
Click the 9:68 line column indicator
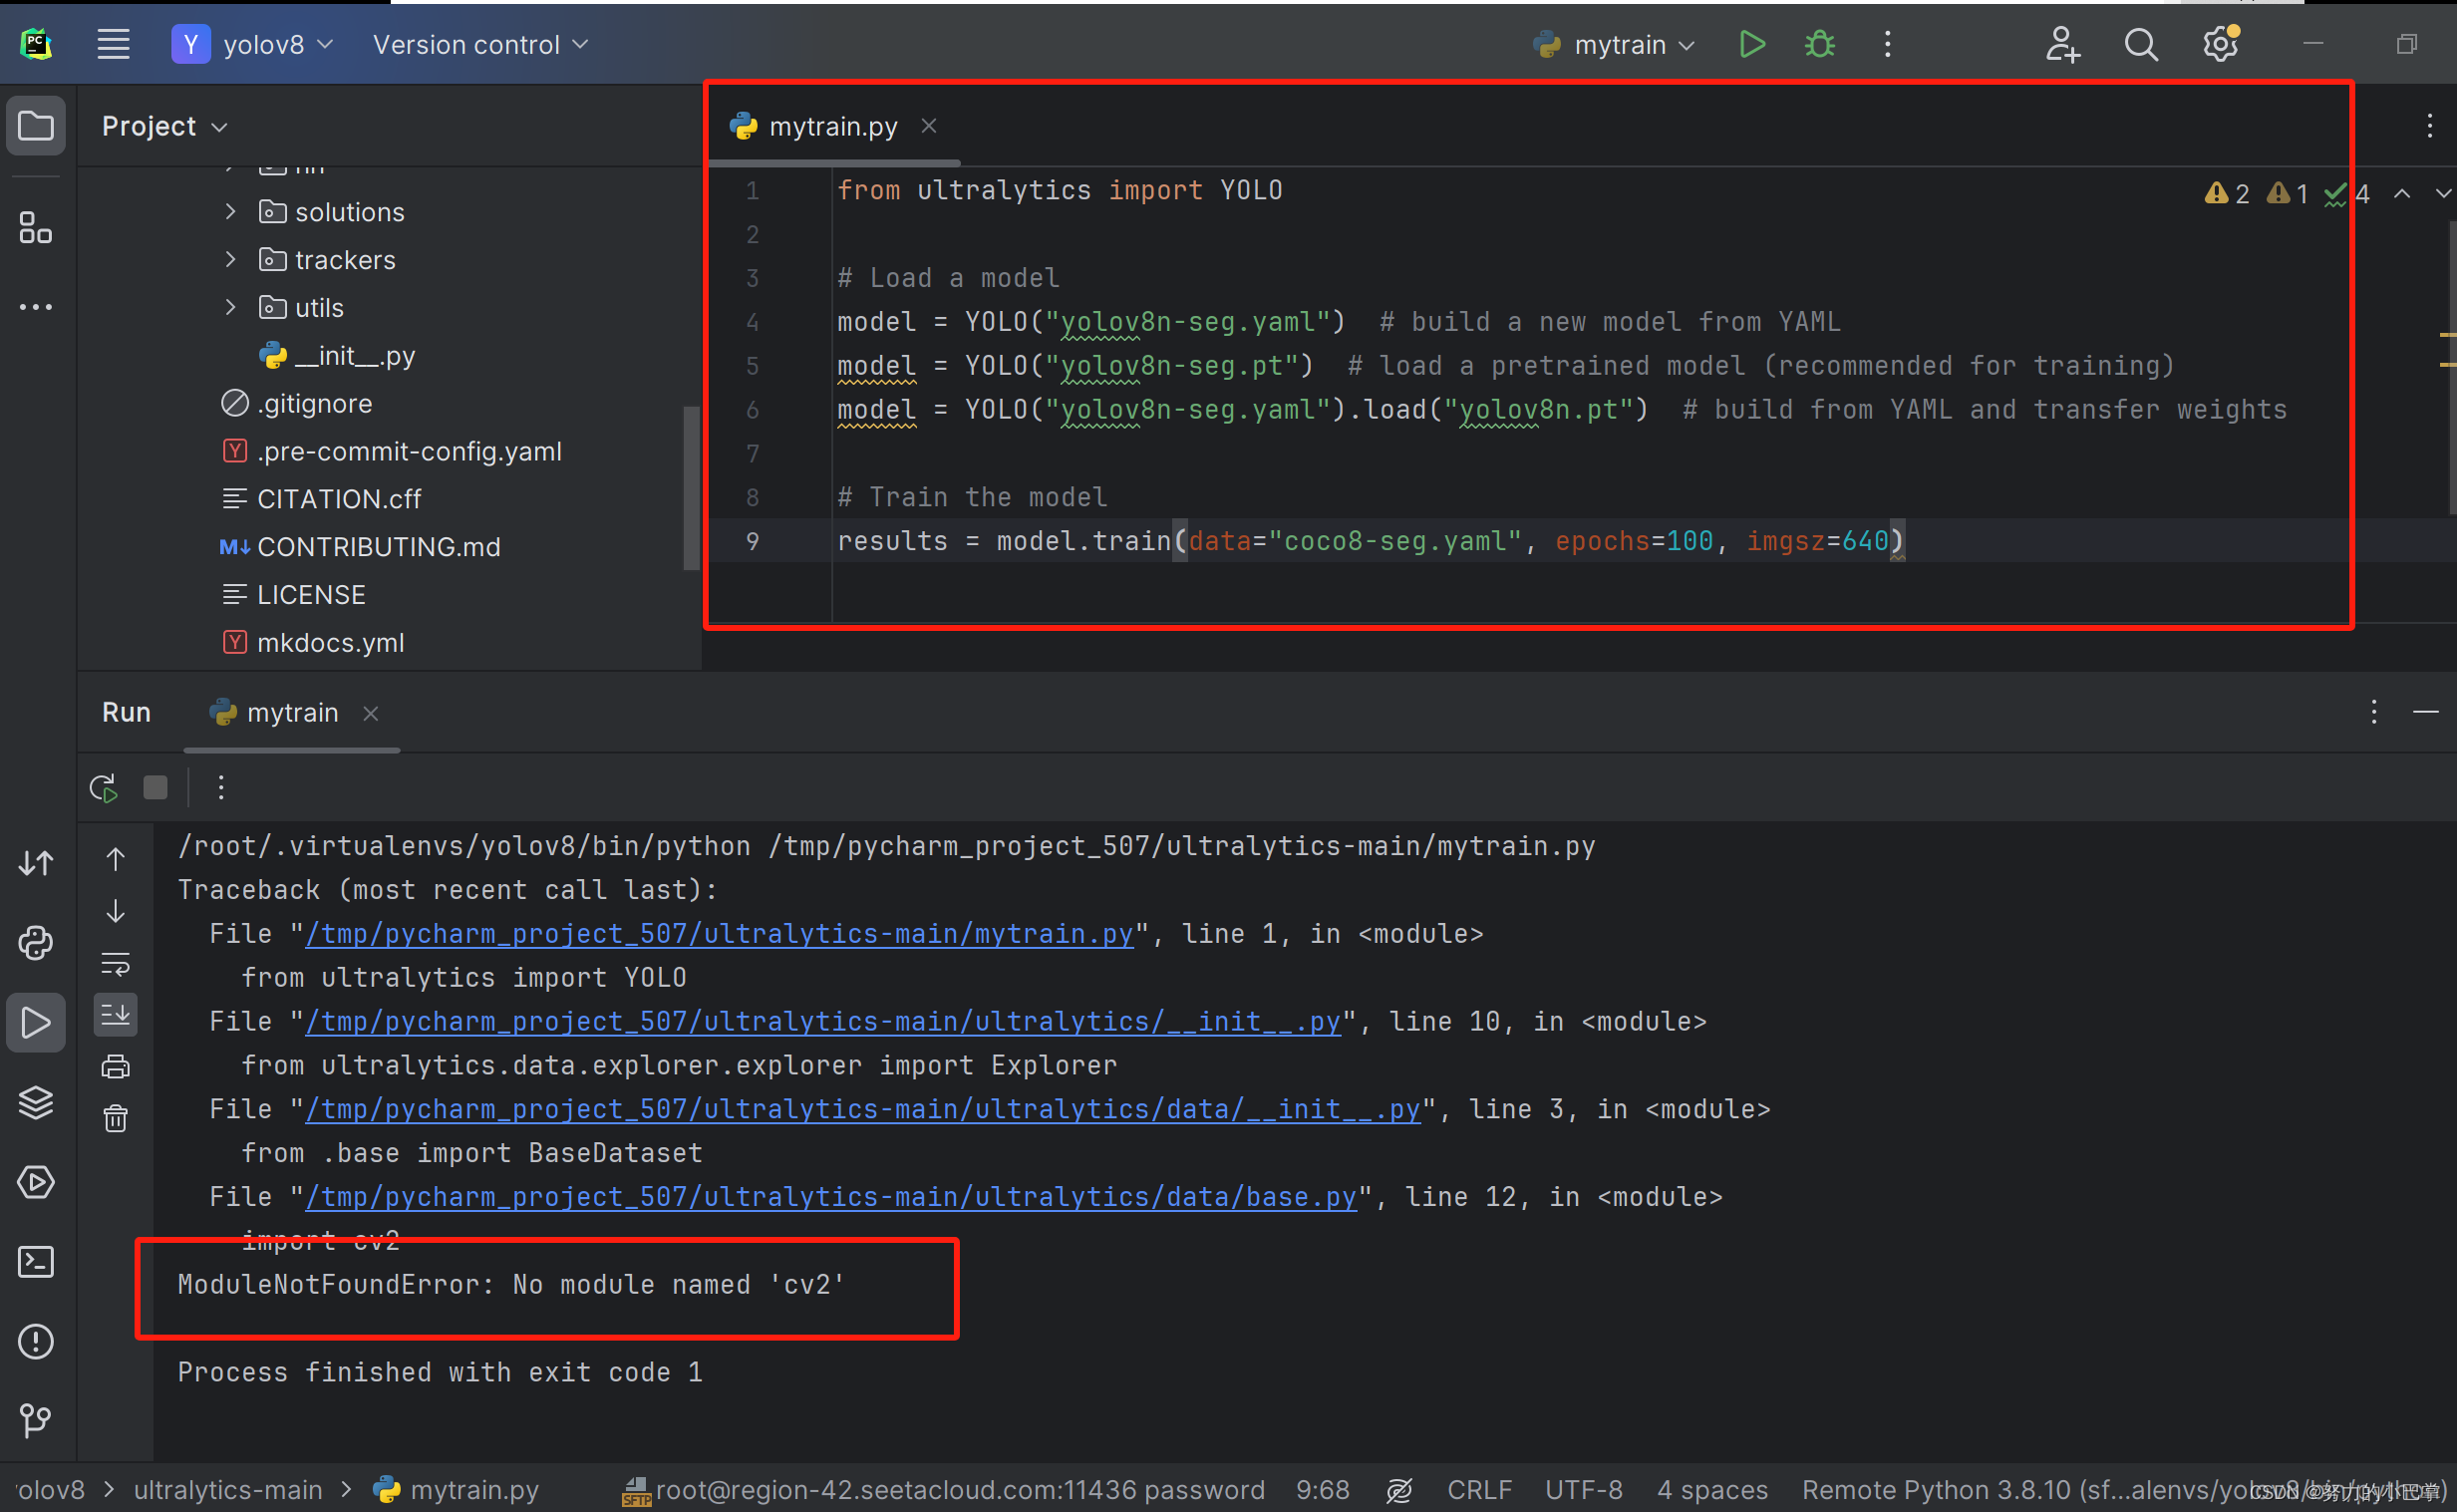tap(1322, 1490)
